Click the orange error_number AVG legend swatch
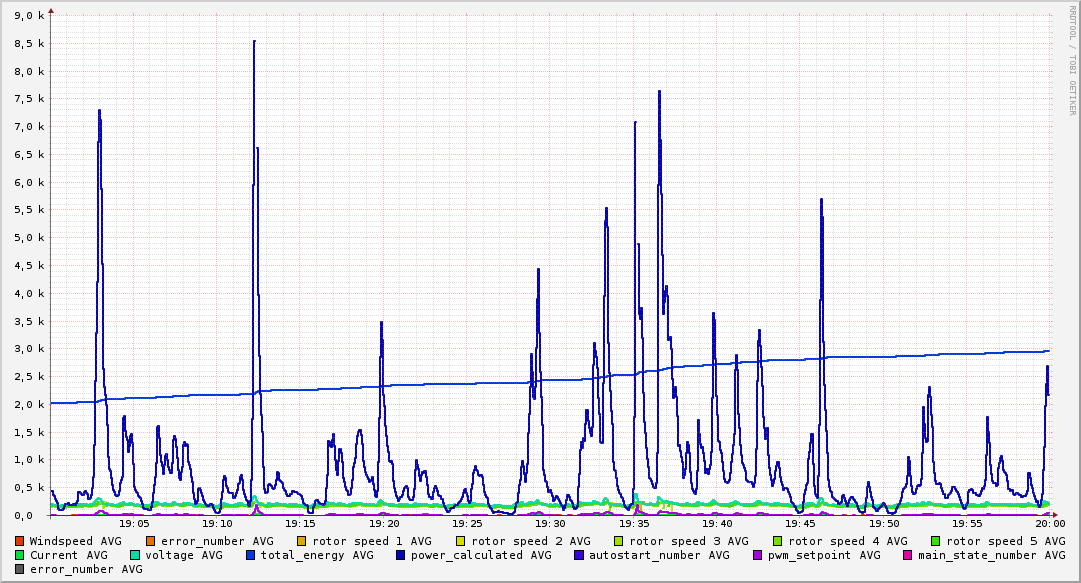Screen dimensions: 1081x583 [151, 541]
